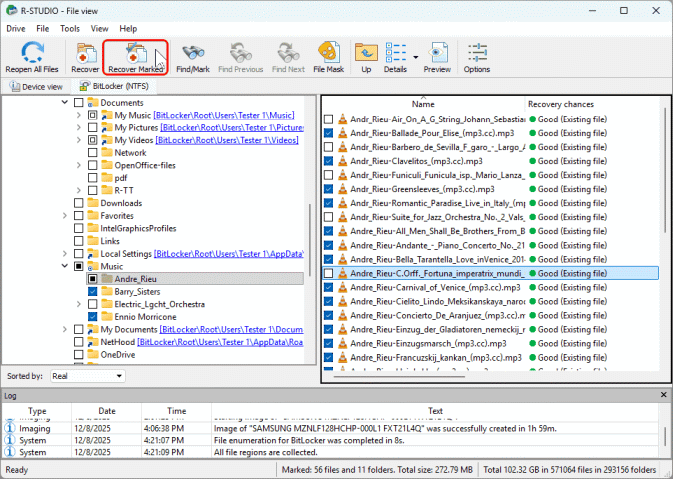Toggle the Barry_Sisters folder checkbox

93,292
